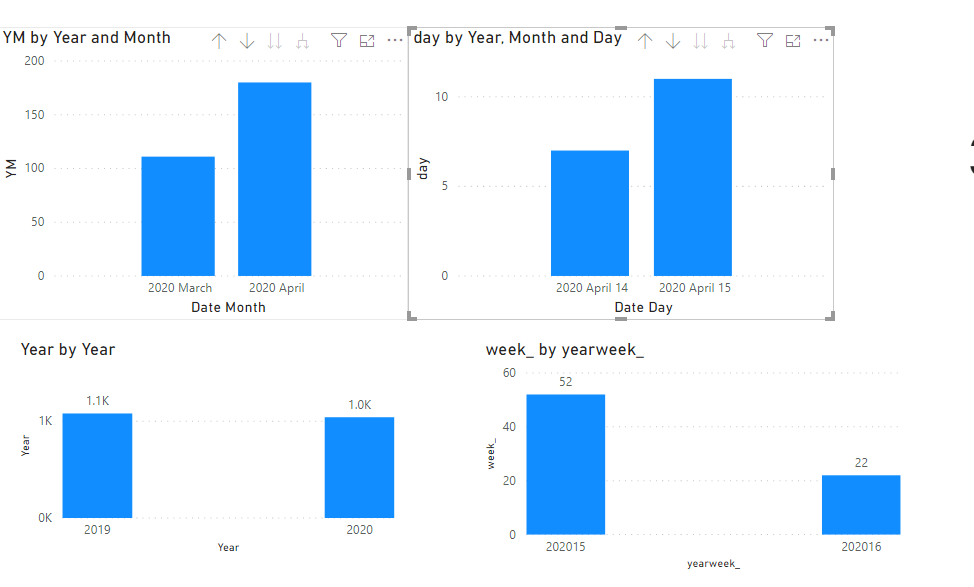Open more options for day chart
Viewport: 974px width, 587px height.
coord(821,40)
